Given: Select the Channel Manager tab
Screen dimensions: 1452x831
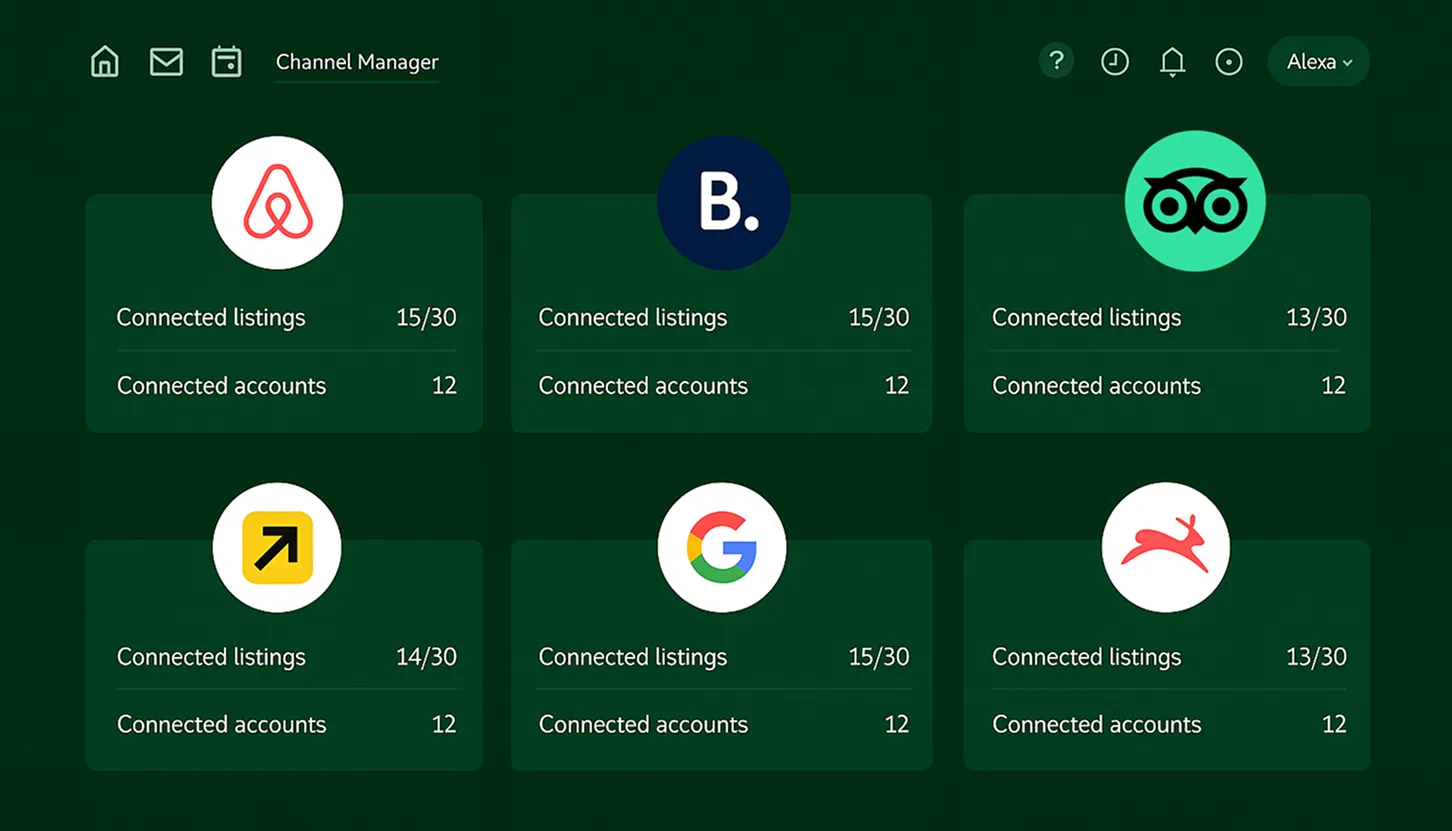Looking at the screenshot, I should 357,62.
